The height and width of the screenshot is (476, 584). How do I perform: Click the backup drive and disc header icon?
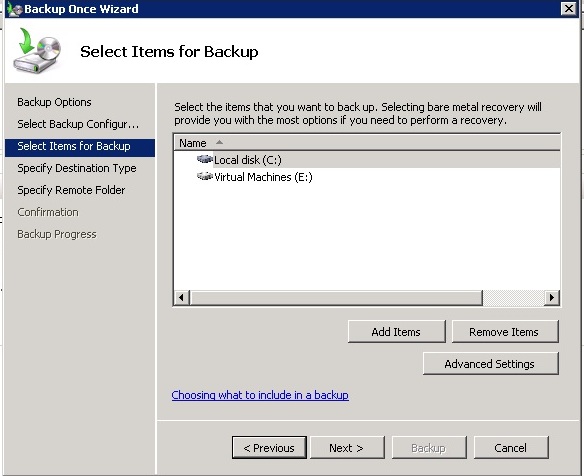pos(37,50)
